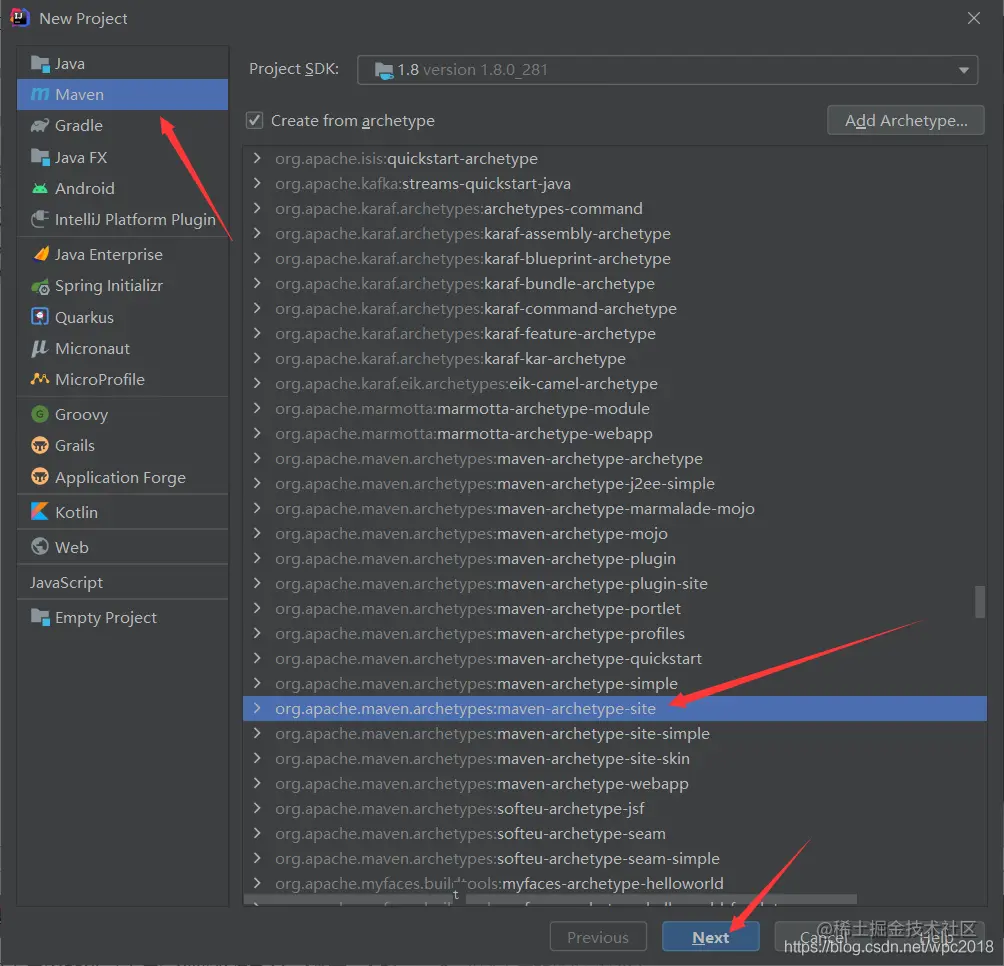This screenshot has width=1004, height=966.
Task: Click the IntelliJ Platform Plugin icon
Action: 40,220
